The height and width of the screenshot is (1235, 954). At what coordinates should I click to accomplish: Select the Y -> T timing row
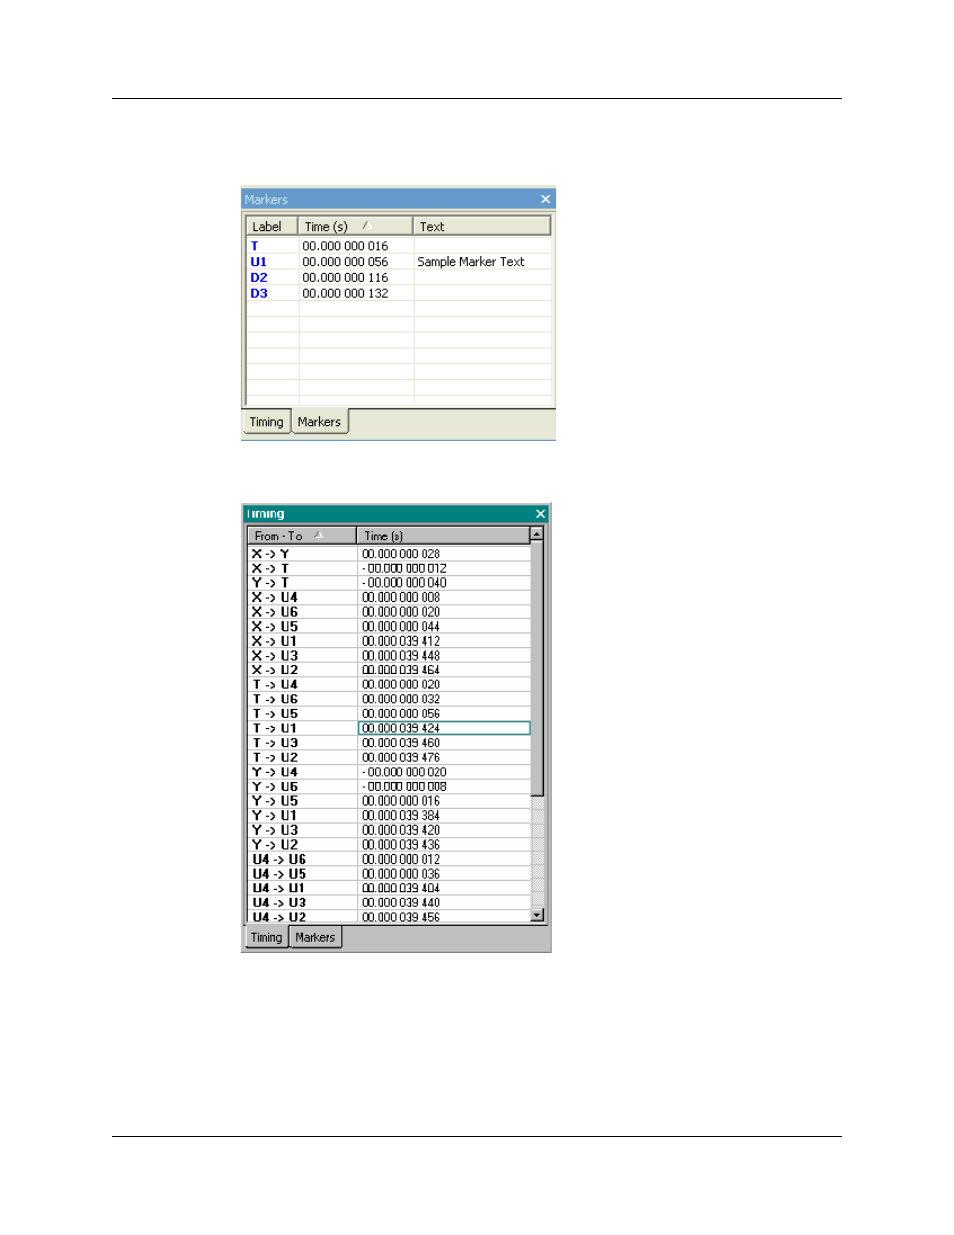tap(389, 583)
